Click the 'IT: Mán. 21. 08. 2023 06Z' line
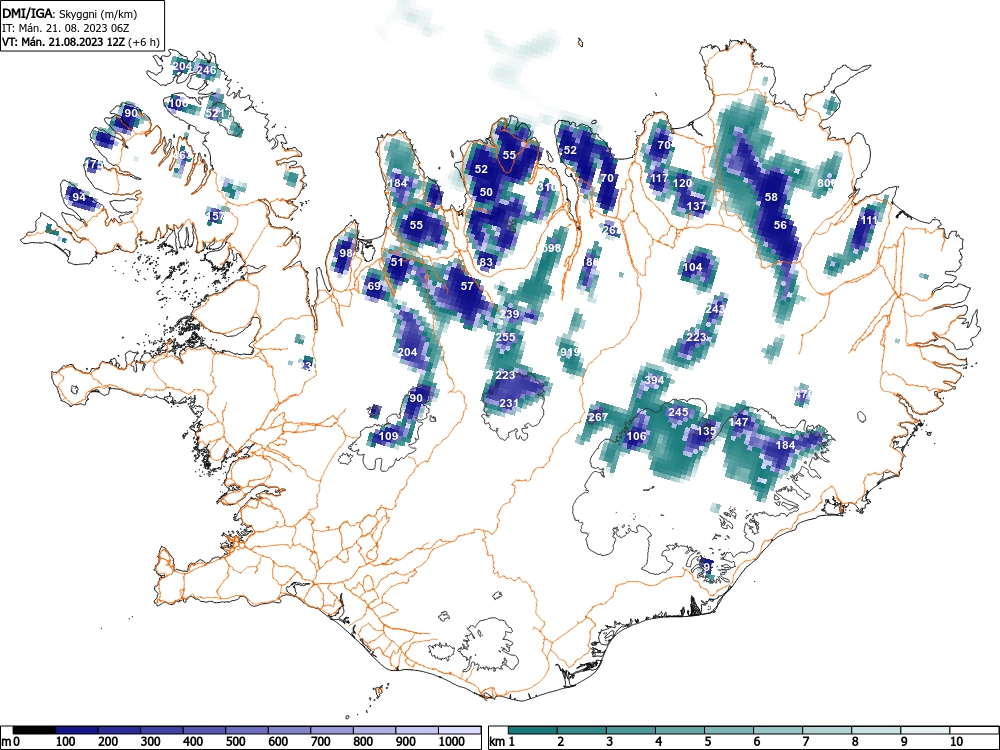This screenshot has width=1000, height=750. [x=64, y=28]
